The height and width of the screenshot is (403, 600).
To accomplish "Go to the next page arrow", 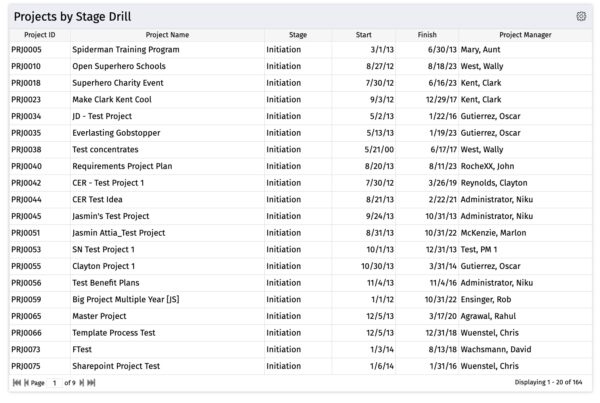I will (82, 382).
